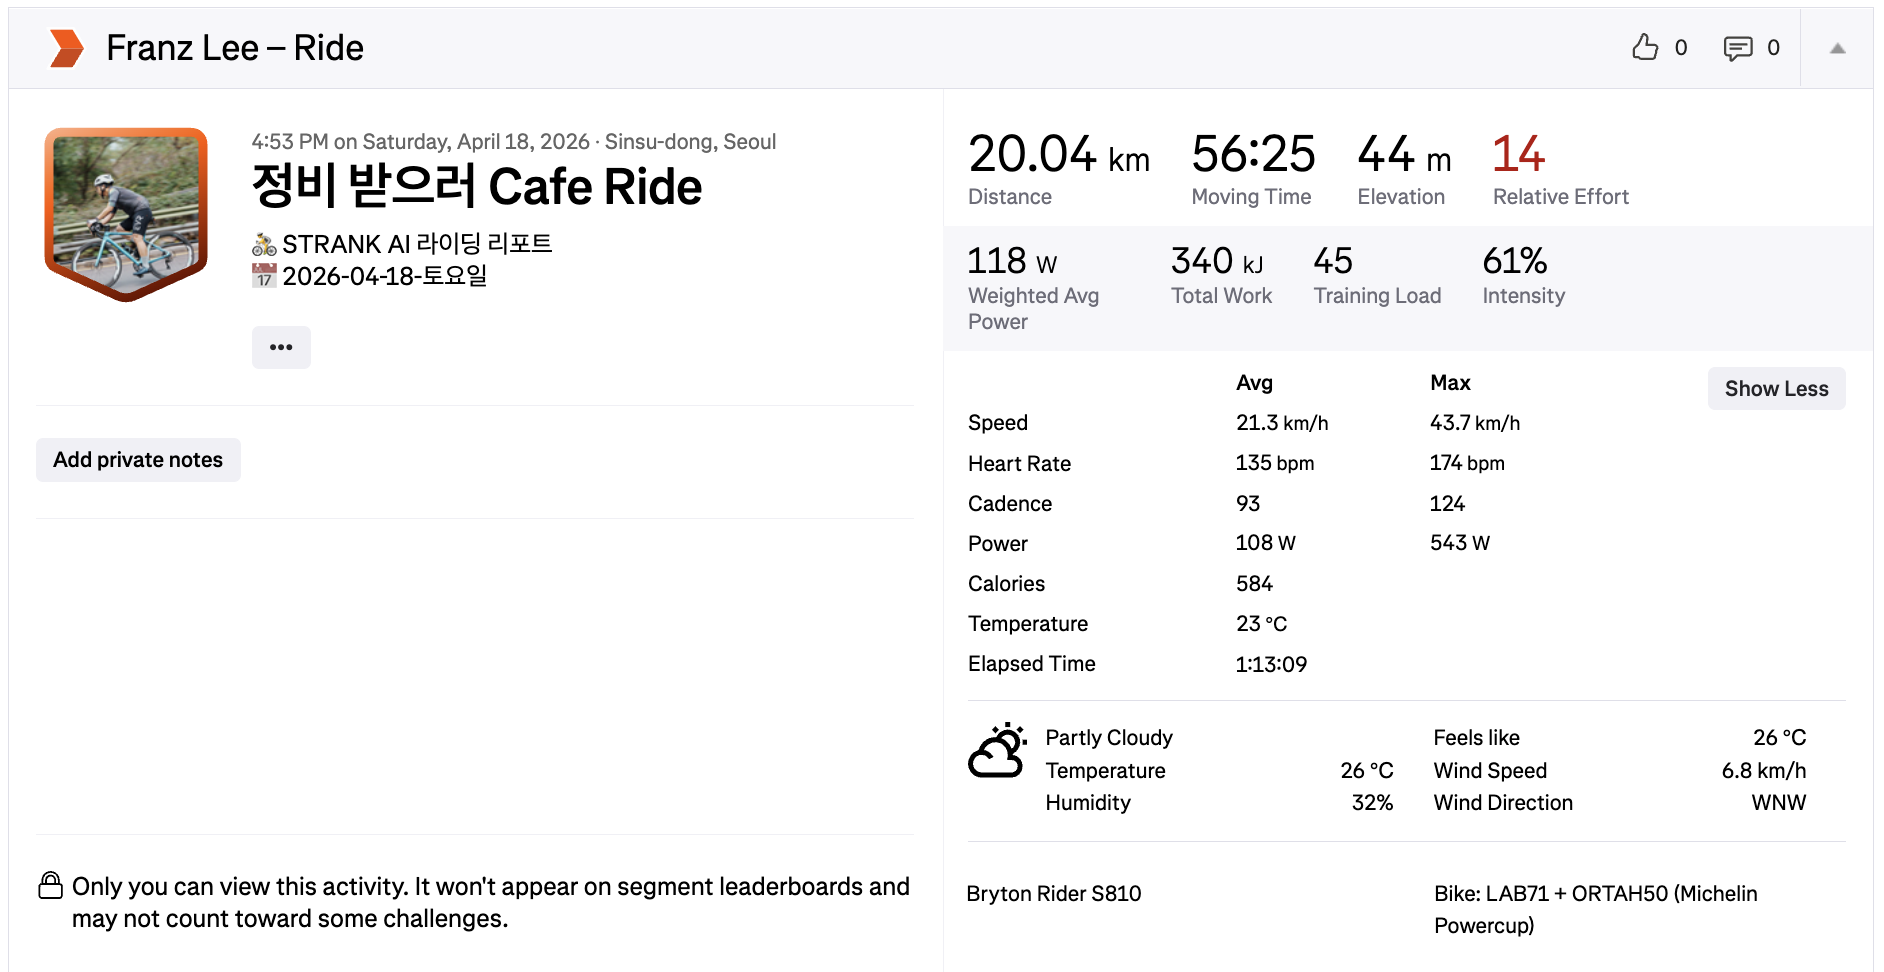Viewport: 1884px width, 972px height.
Task: Click the calendar emoji next to the date
Action: pos(264,276)
